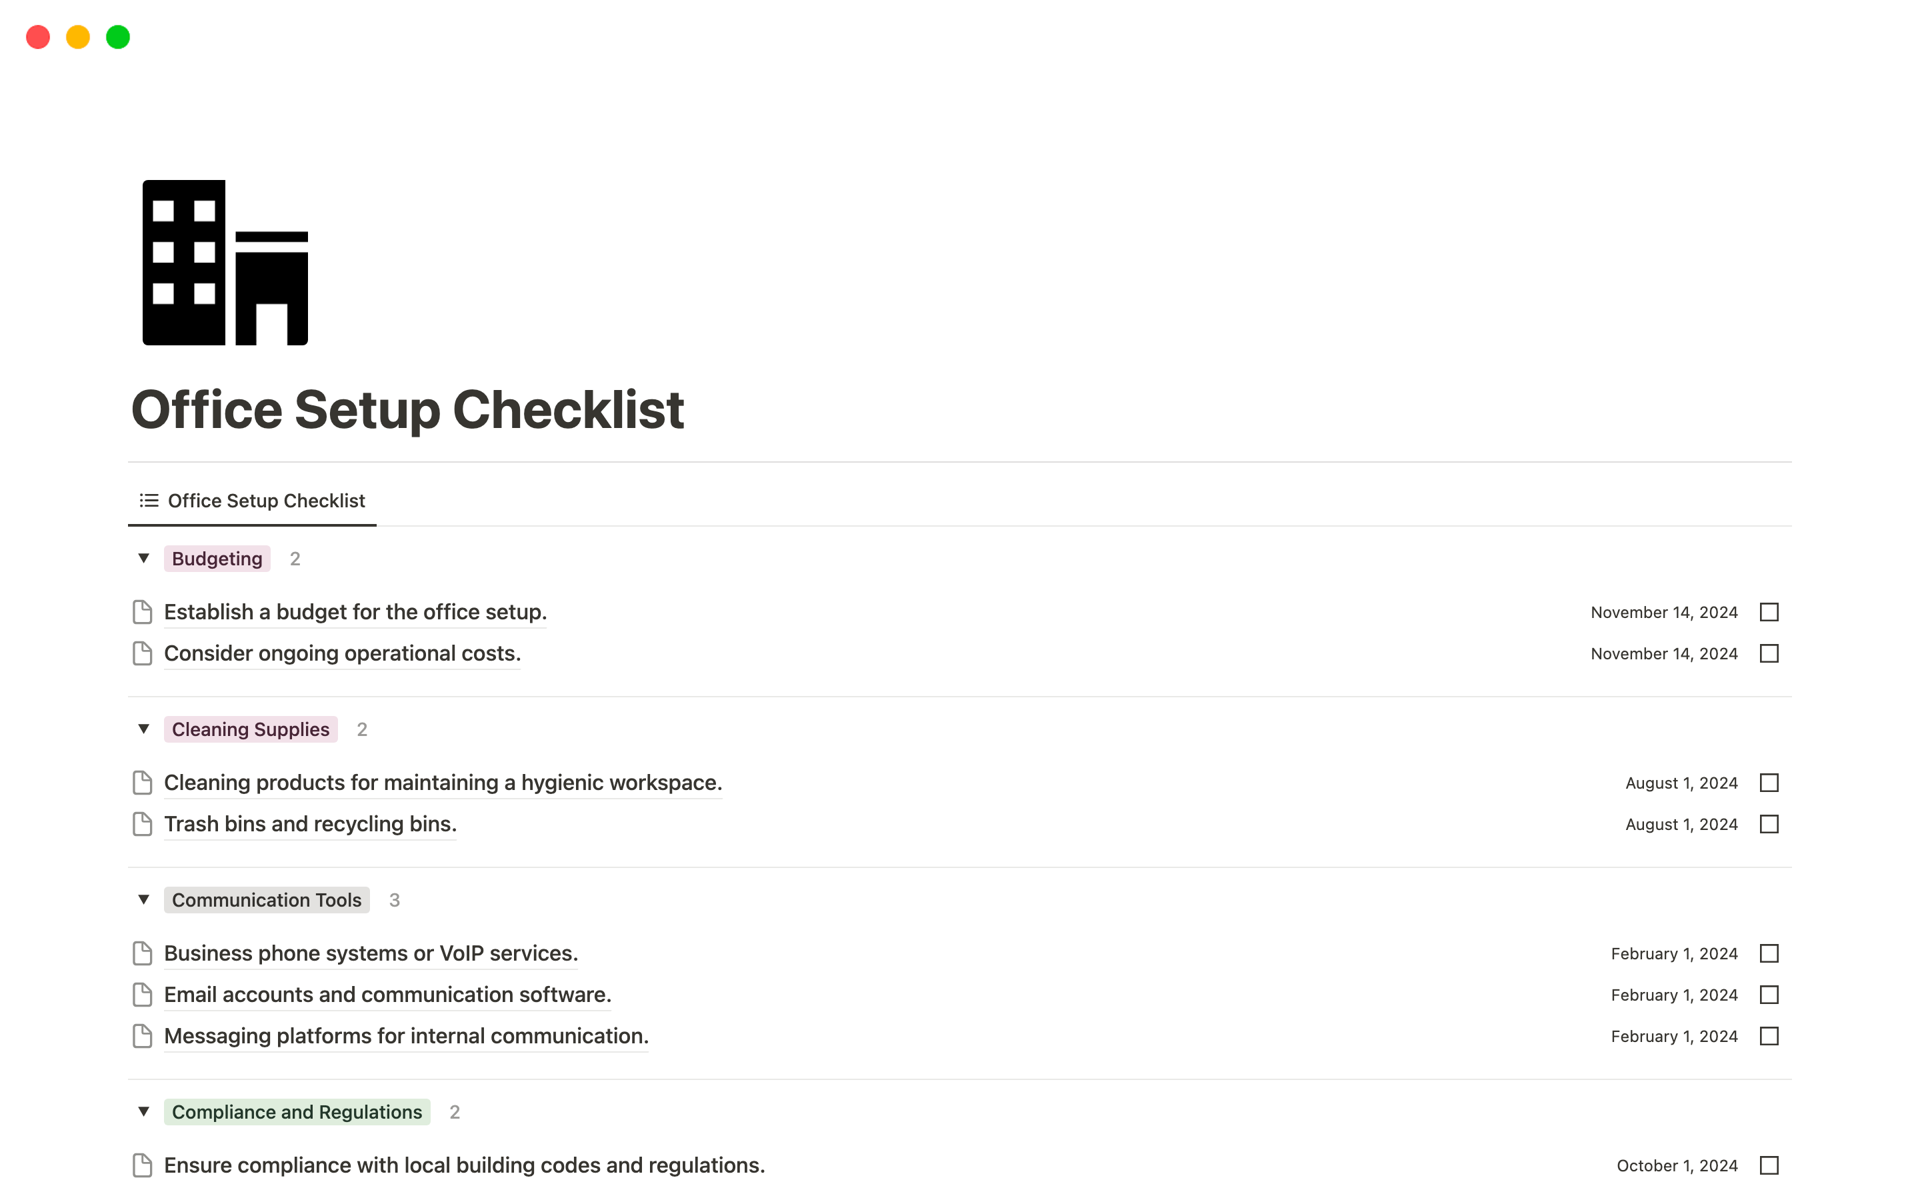The height and width of the screenshot is (1200, 1920).
Task: Check the checkbox for 'Establish a budget' task
Action: 1770,612
